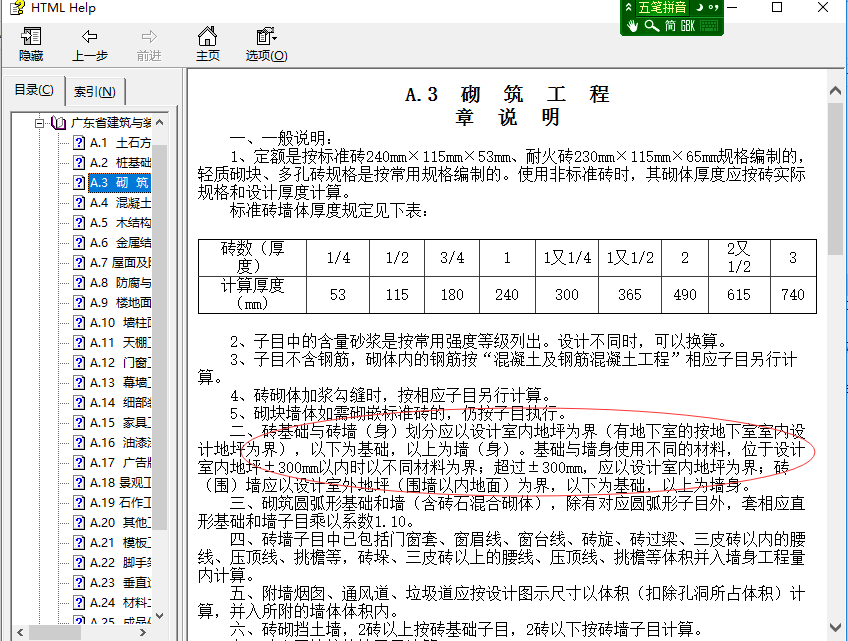Screen dimensions: 848x641
Task: Click the heading A.3 砌筑工程
Action: 507,94
